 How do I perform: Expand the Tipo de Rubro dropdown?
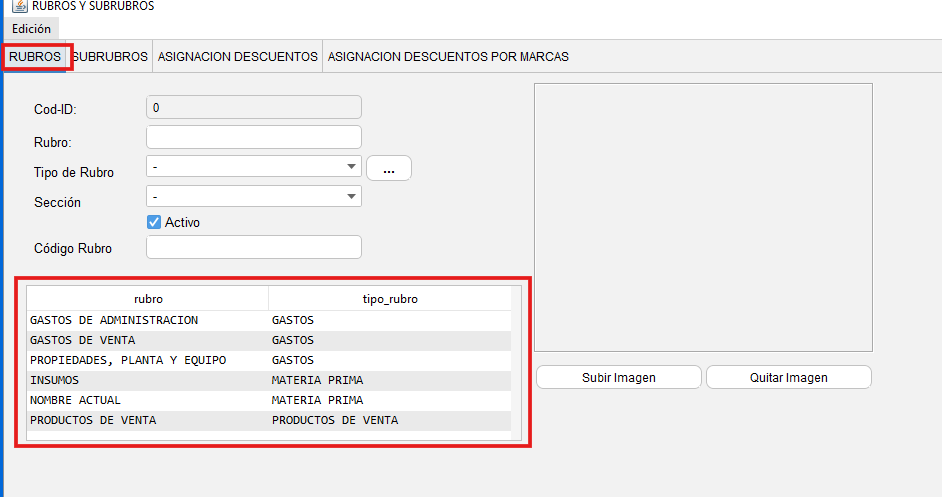(351, 167)
